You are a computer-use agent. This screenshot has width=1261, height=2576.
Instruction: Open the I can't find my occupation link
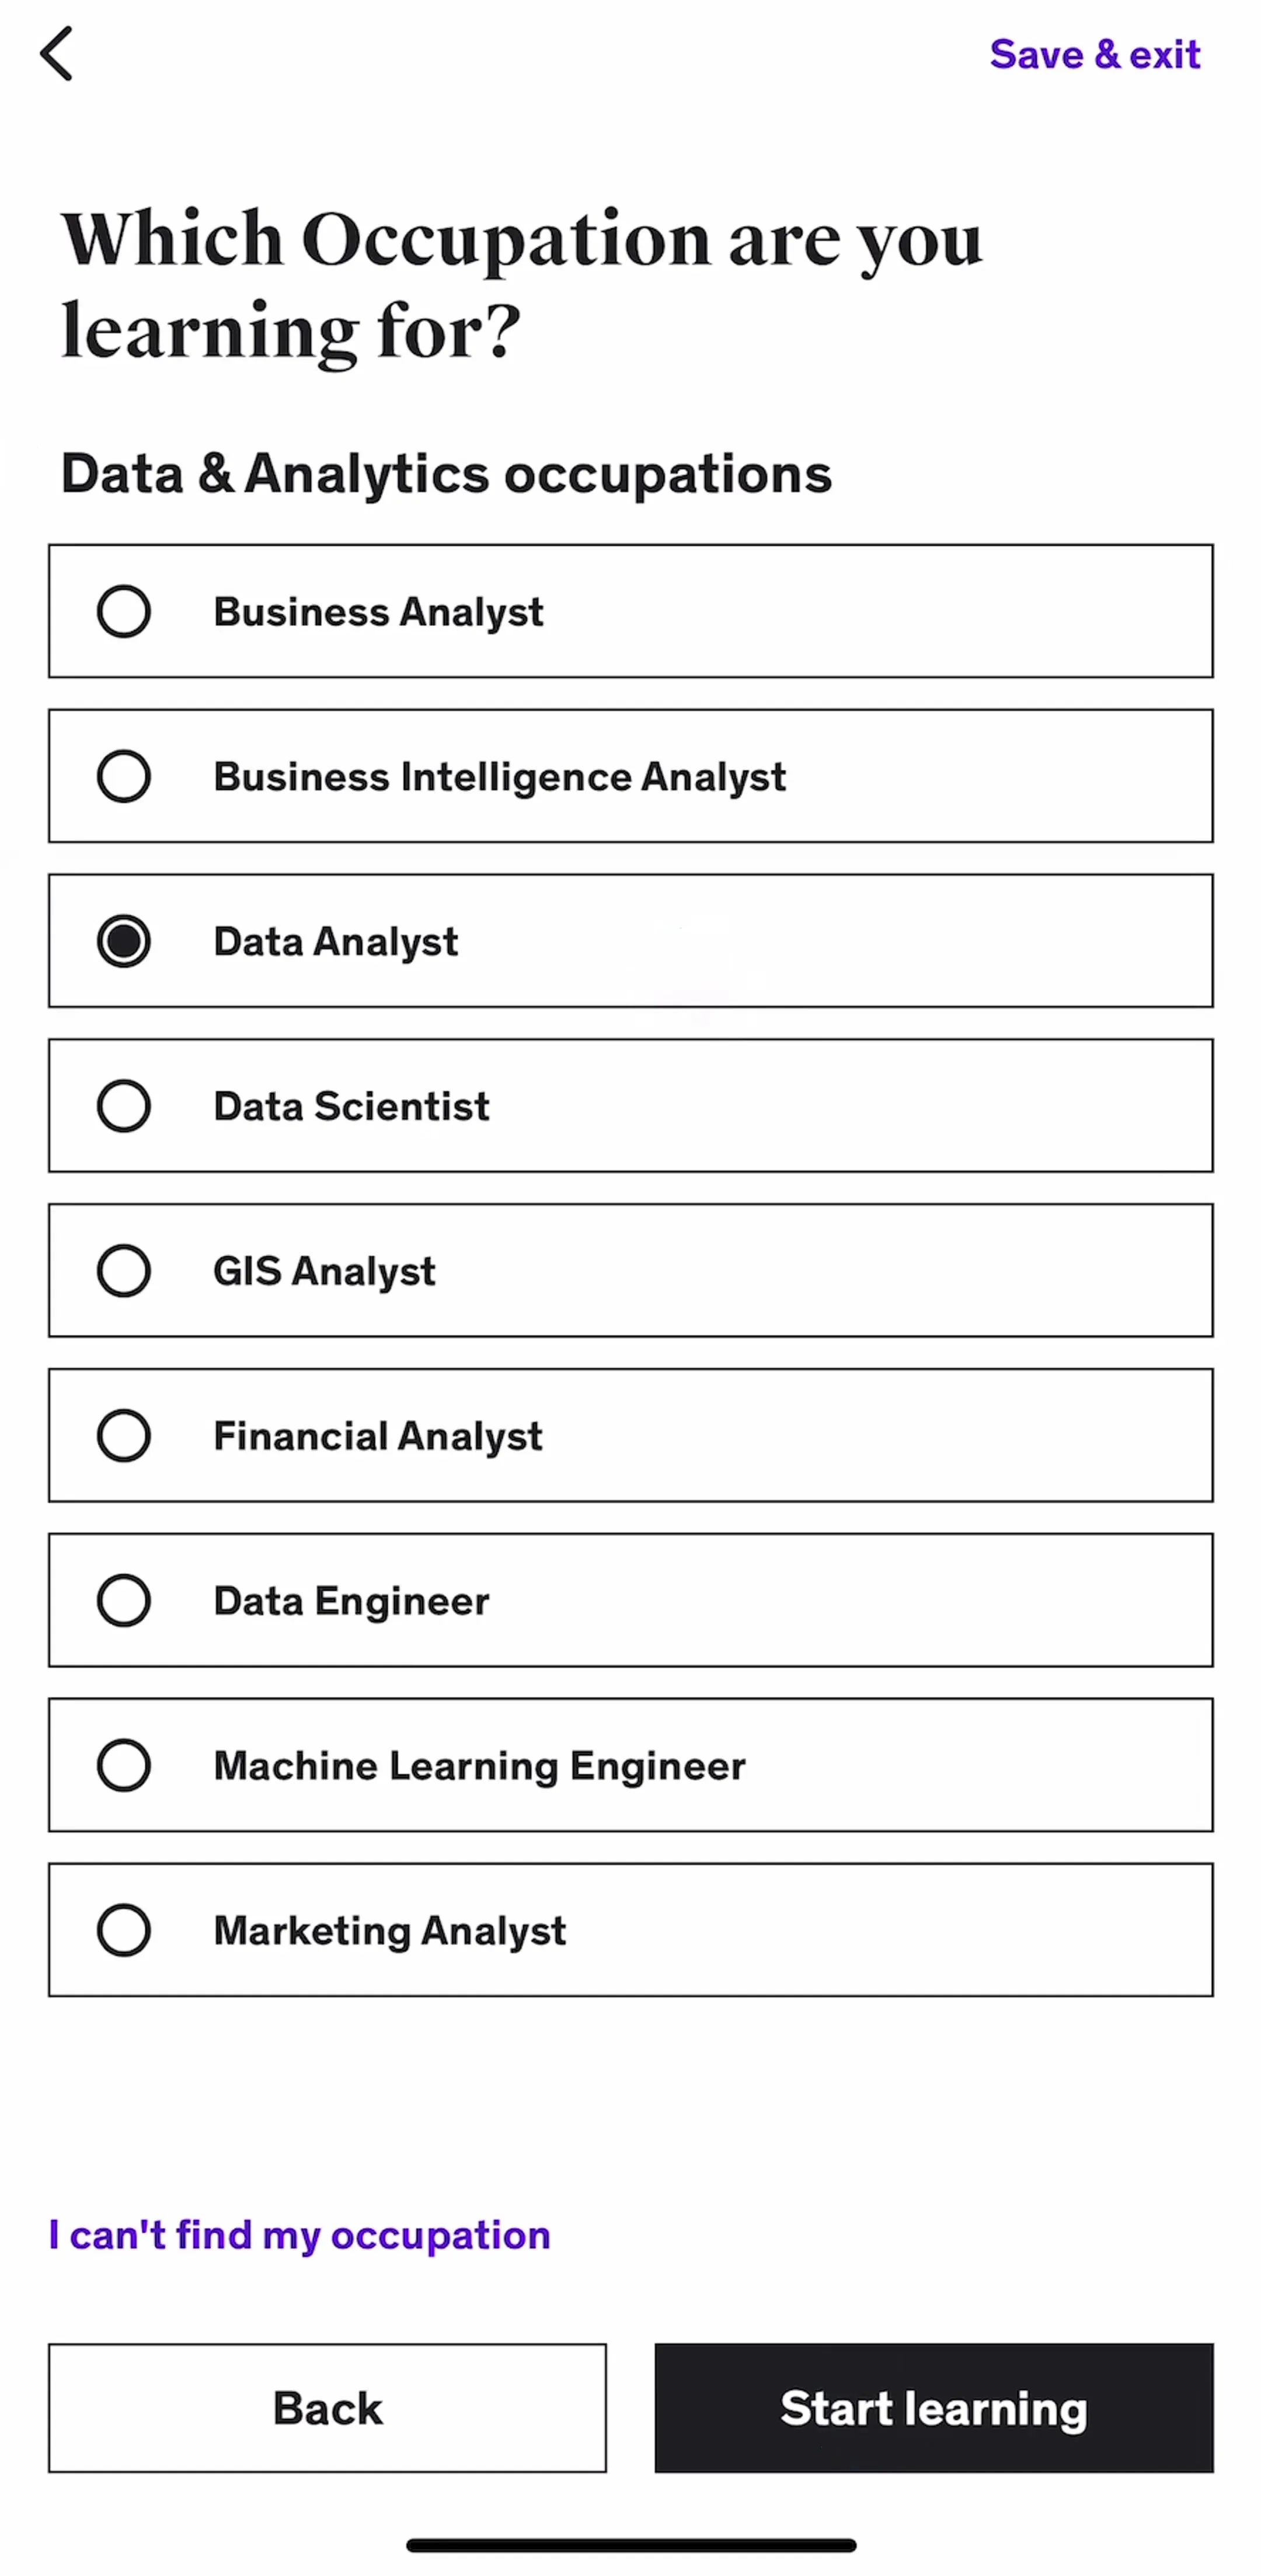299,2234
